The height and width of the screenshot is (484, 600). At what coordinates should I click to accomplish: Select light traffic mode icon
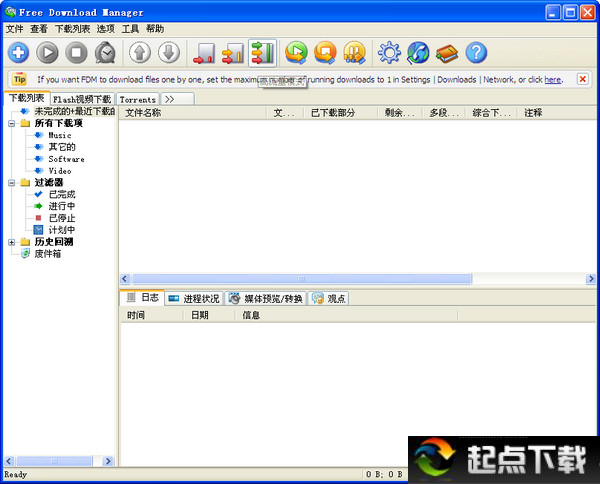point(204,53)
